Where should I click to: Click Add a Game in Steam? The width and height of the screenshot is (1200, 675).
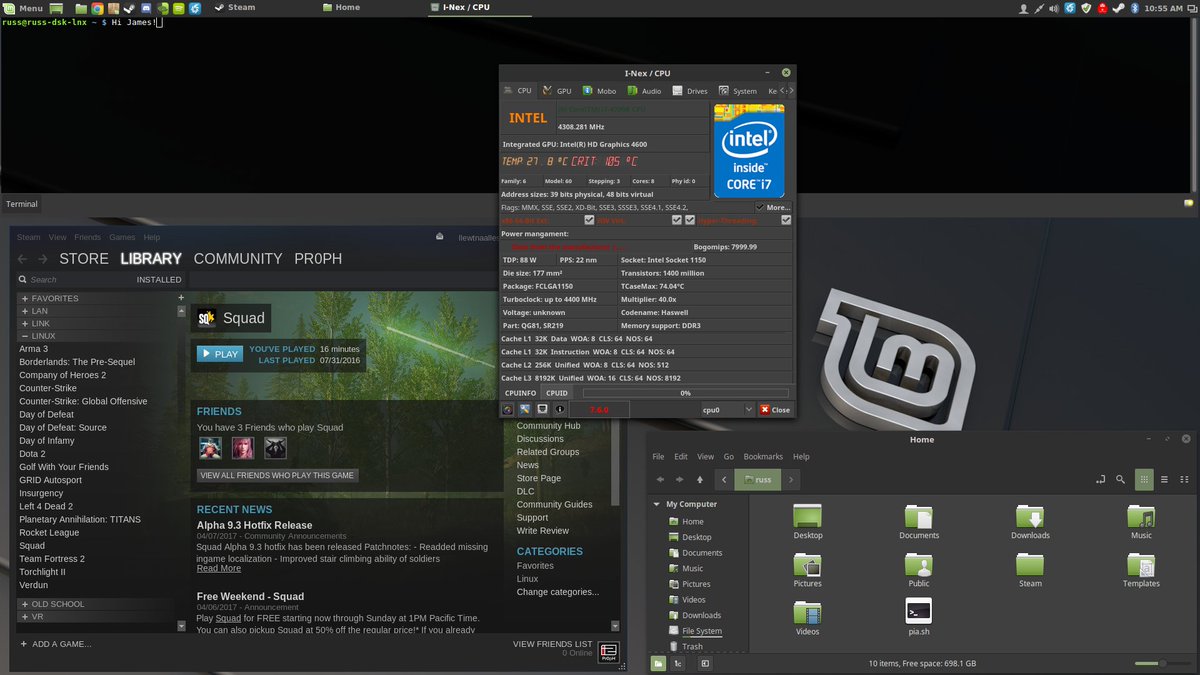point(55,644)
